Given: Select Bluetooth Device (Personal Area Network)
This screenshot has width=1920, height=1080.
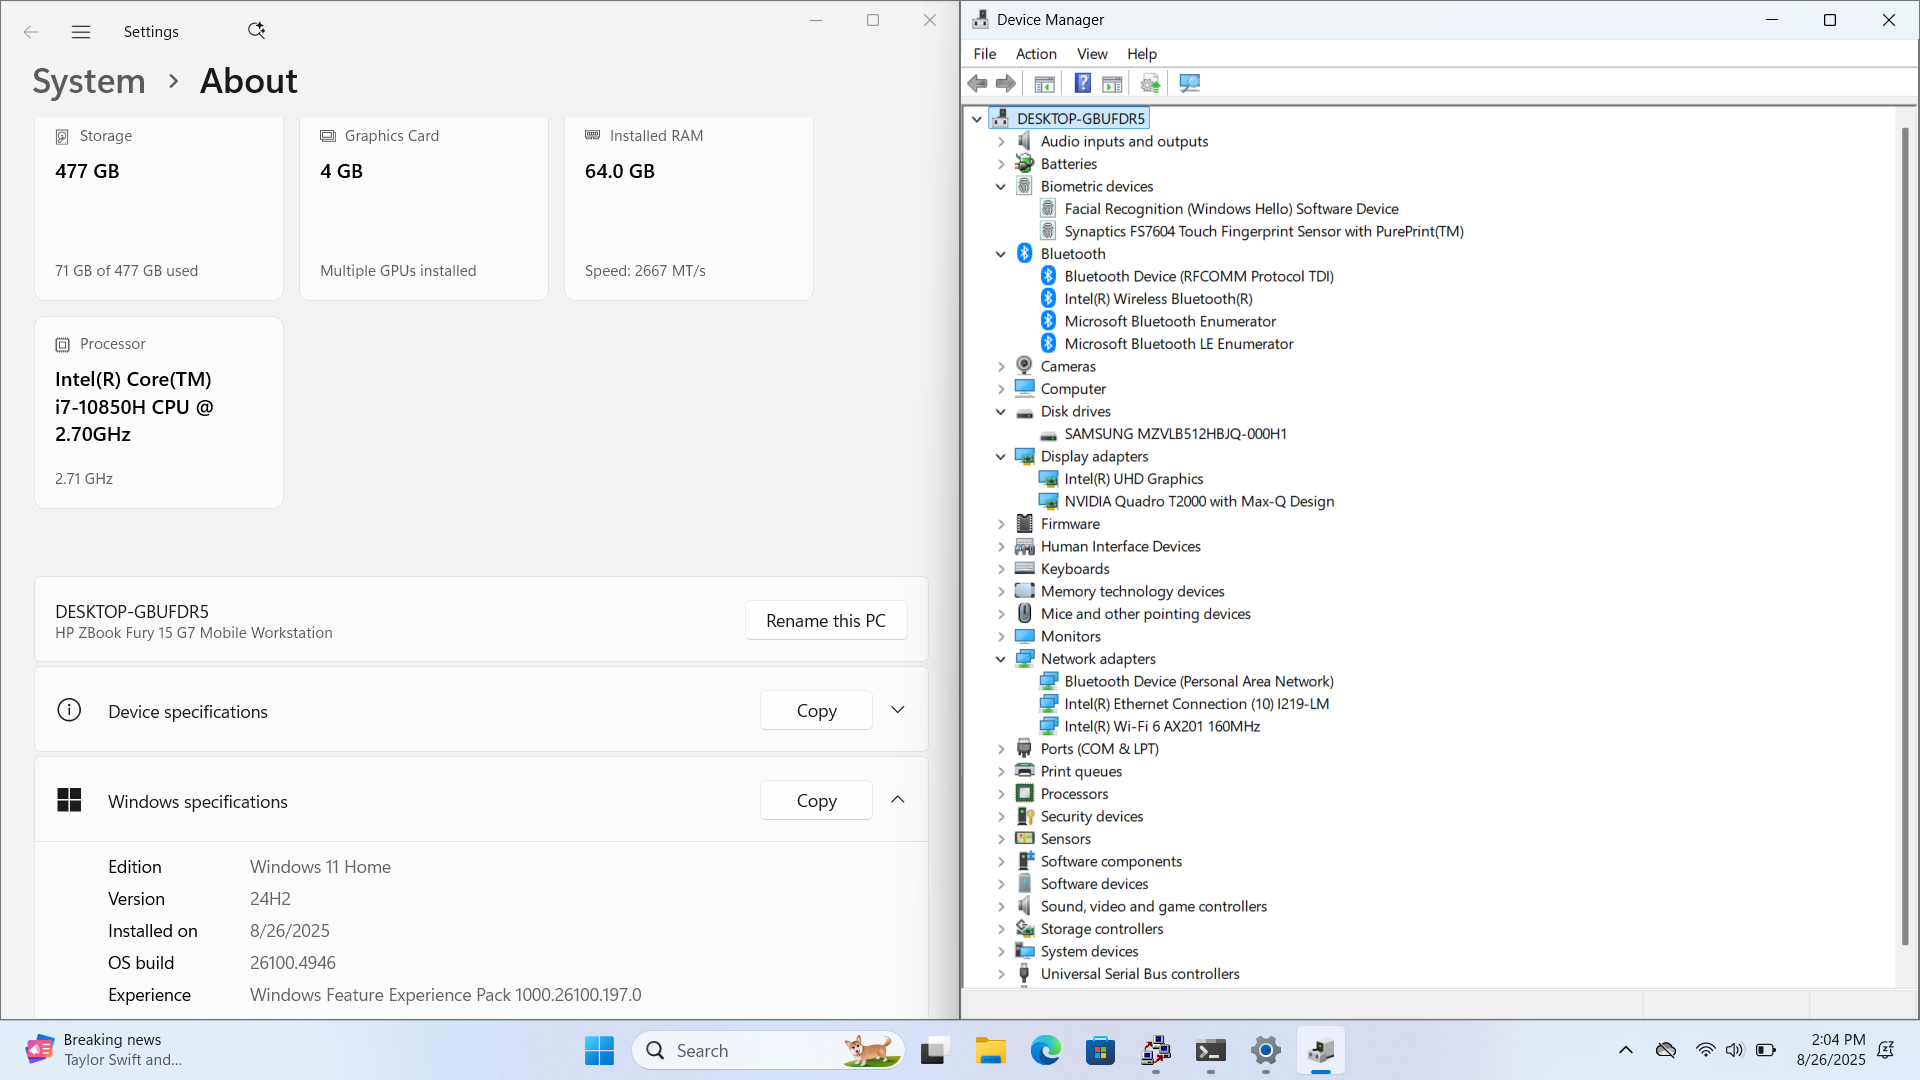Looking at the screenshot, I should (x=1199, y=681).
